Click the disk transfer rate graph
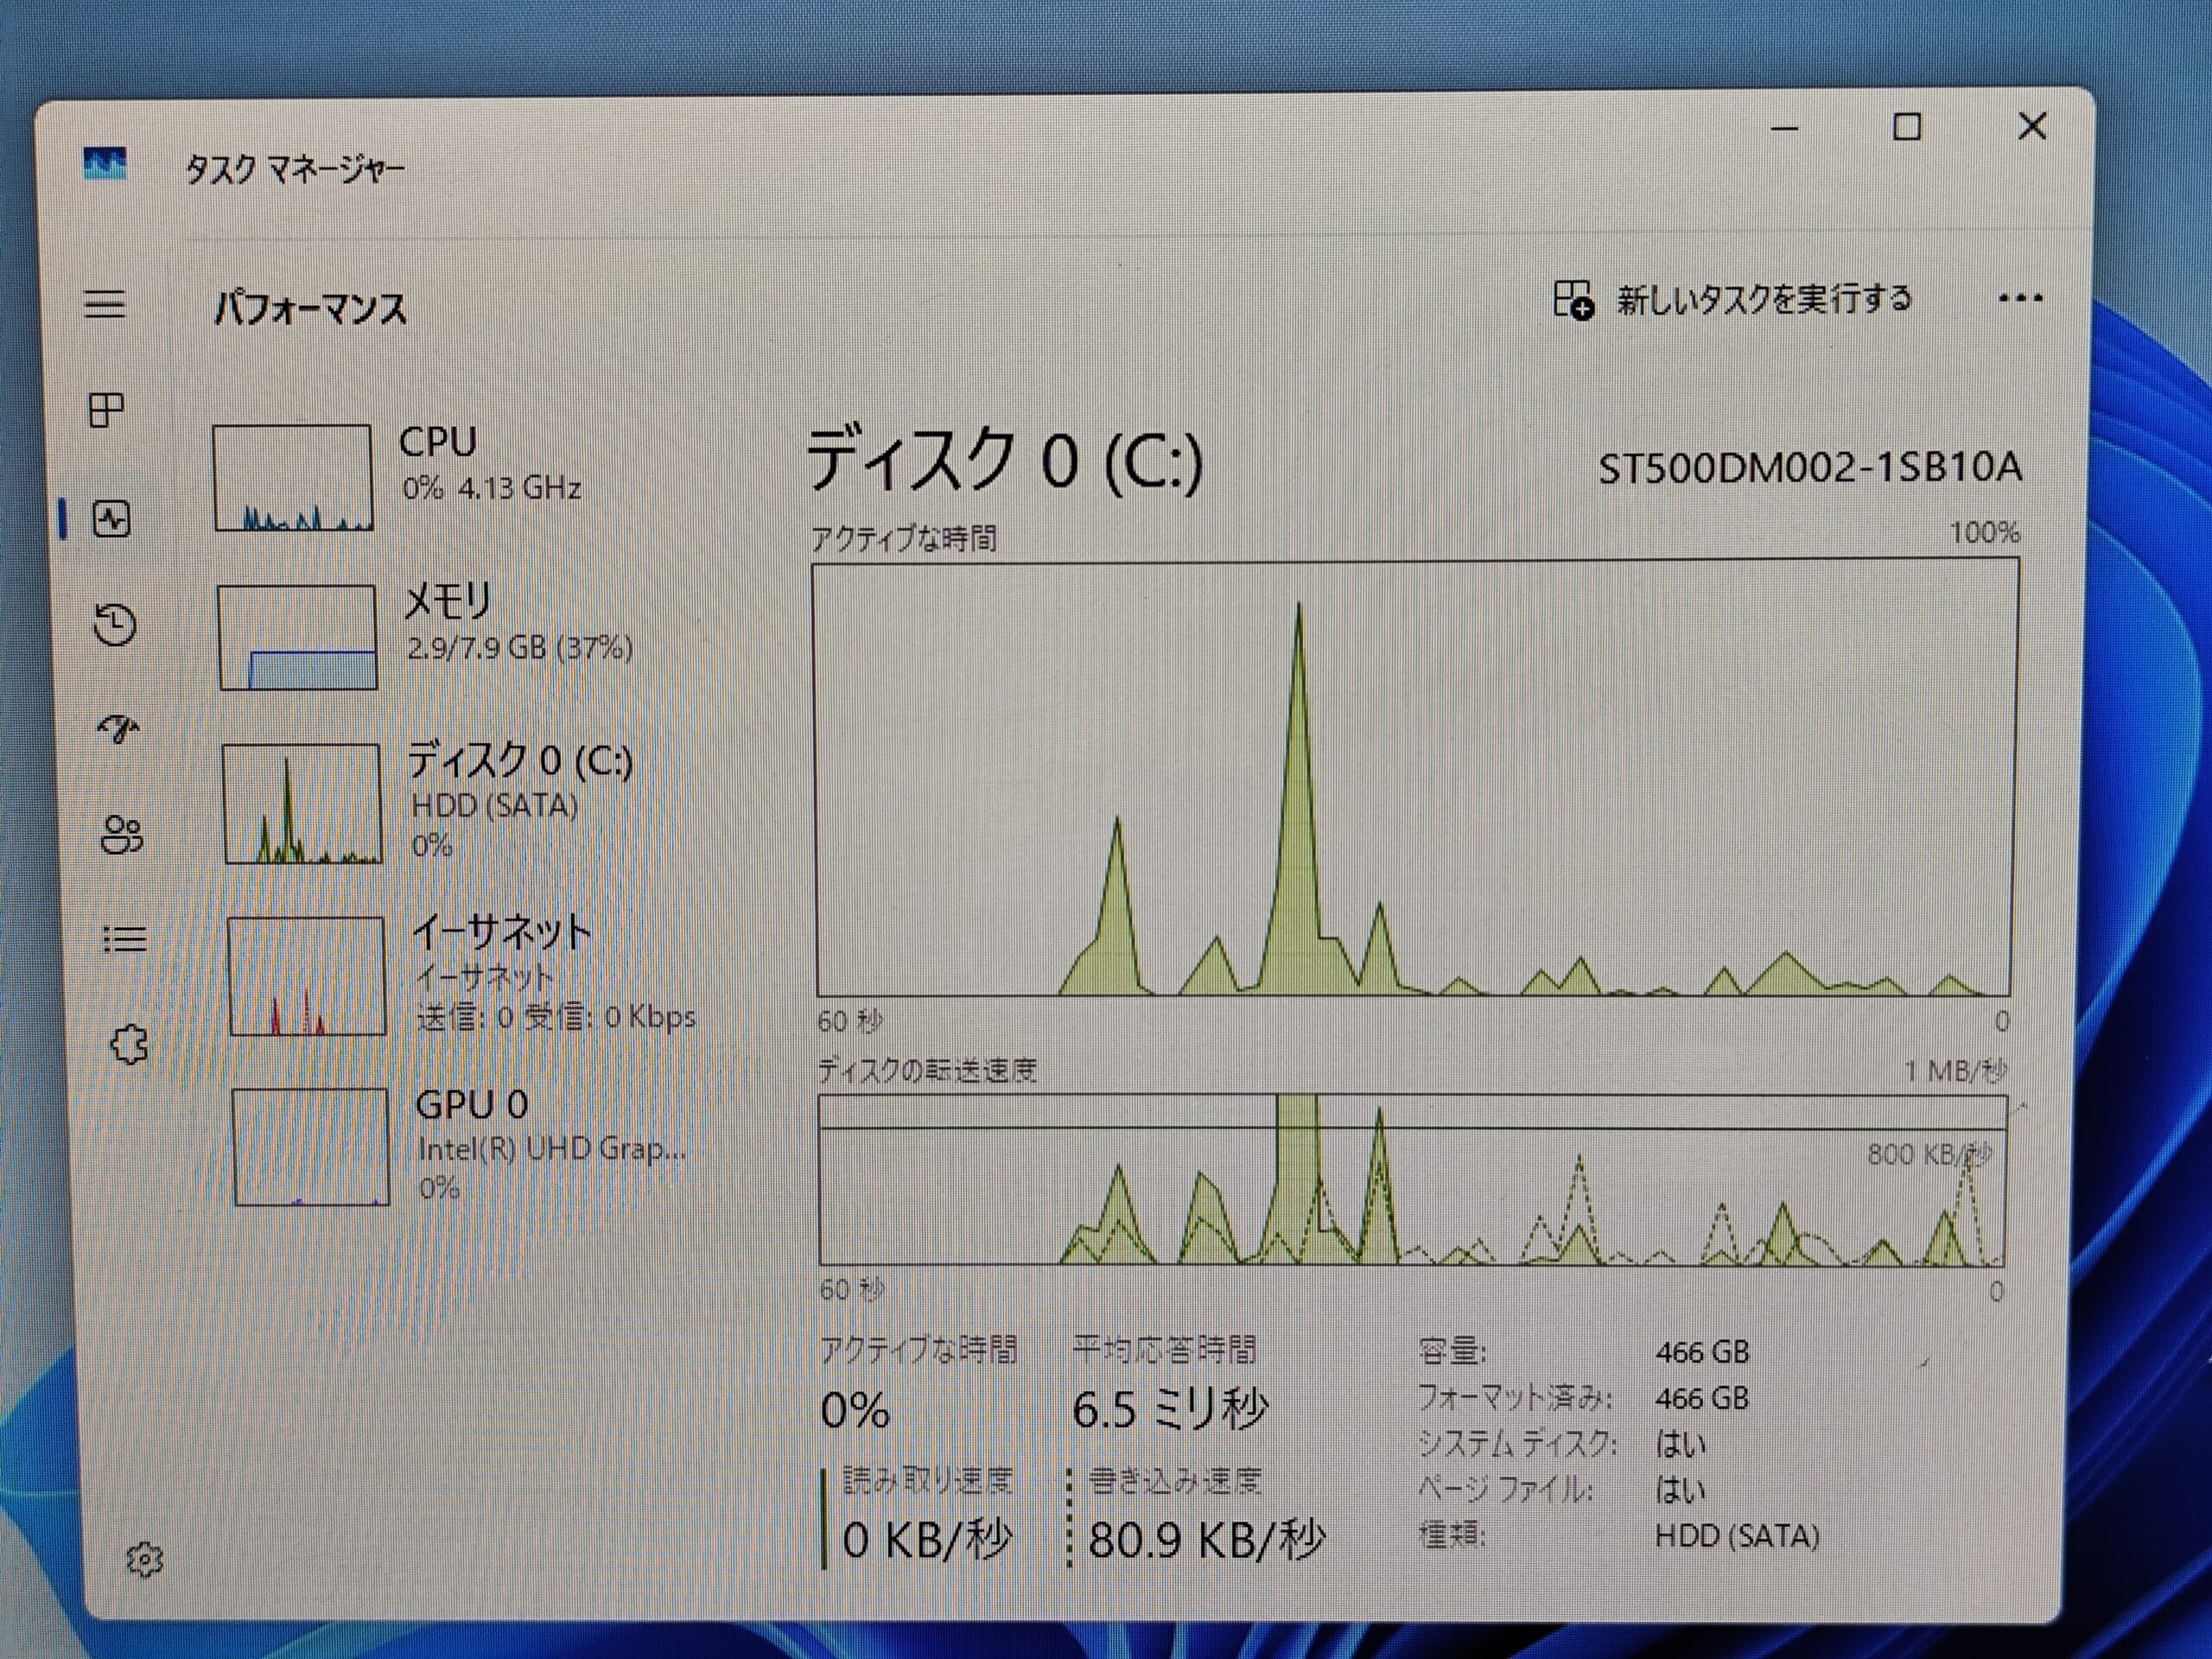The width and height of the screenshot is (2212, 1659). (1412, 1181)
